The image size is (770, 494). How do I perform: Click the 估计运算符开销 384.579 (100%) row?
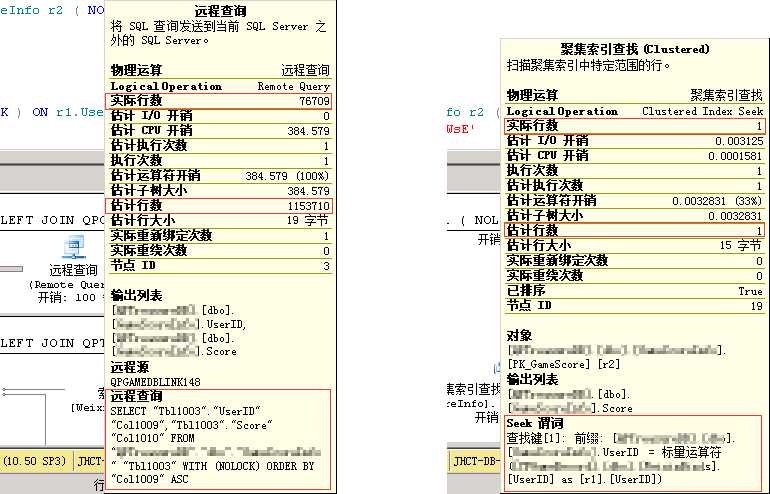pos(220,175)
